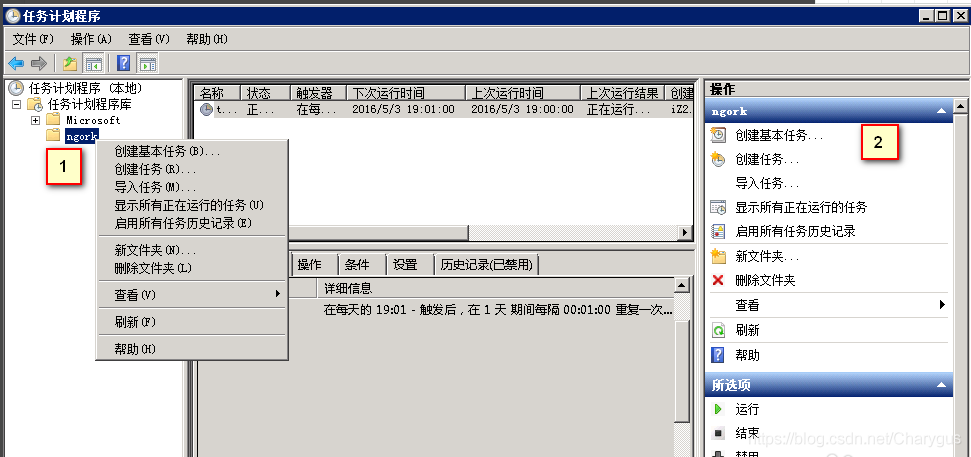Switch to the 操作 tab
This screenshot has width=971, height=457.
pyautogui.click(x=315, y=265)
